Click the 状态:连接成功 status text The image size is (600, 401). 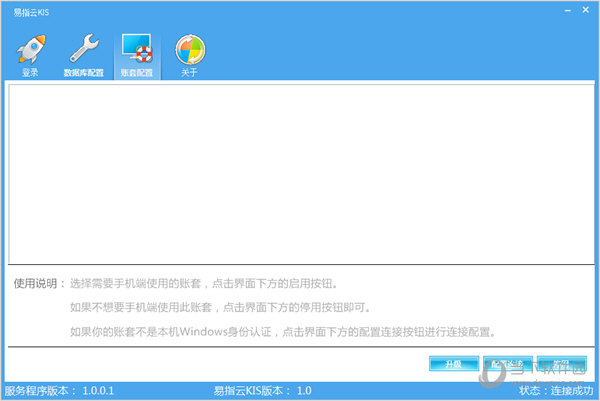[556, 391]
